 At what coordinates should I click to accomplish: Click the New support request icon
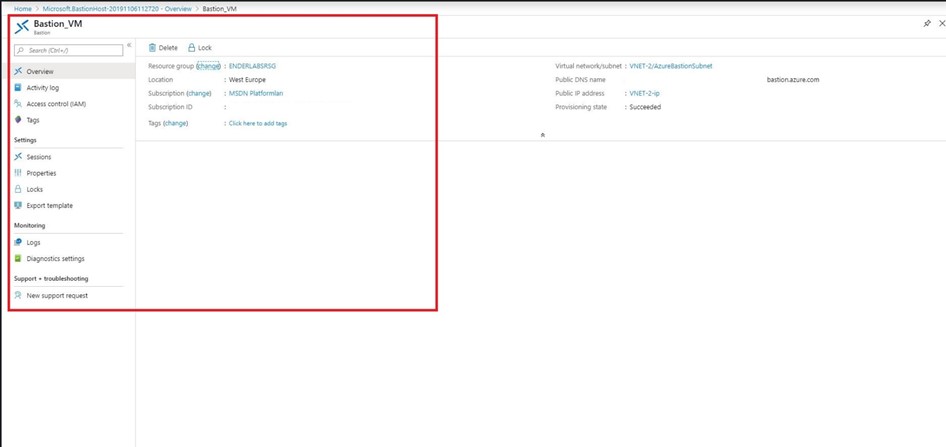[x=18, y=296]
